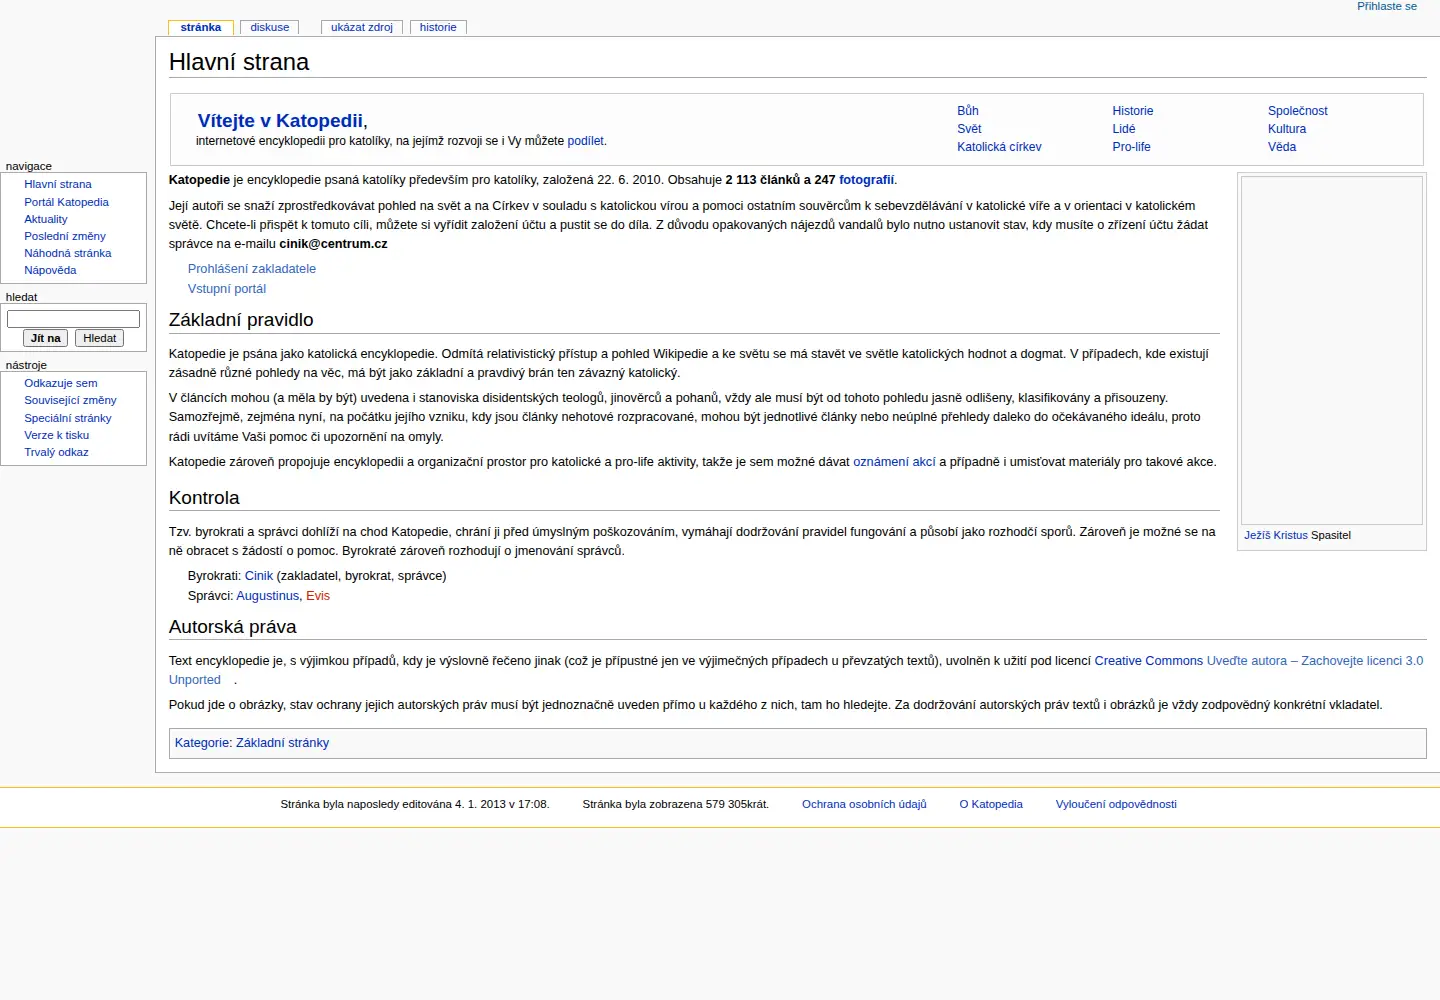This screenshot has width=1440, height=1000.
Task: Open a 'Náhodná stránka' random page
Action: [x=68, y=253]
